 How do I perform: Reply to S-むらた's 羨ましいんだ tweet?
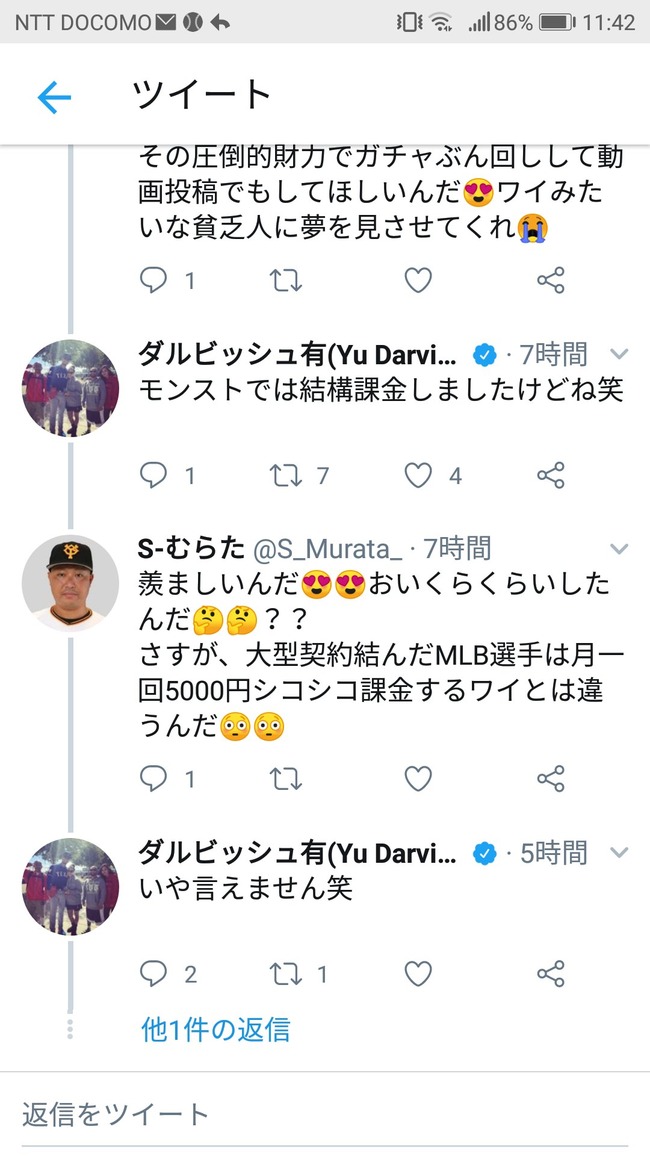point(153,779)
